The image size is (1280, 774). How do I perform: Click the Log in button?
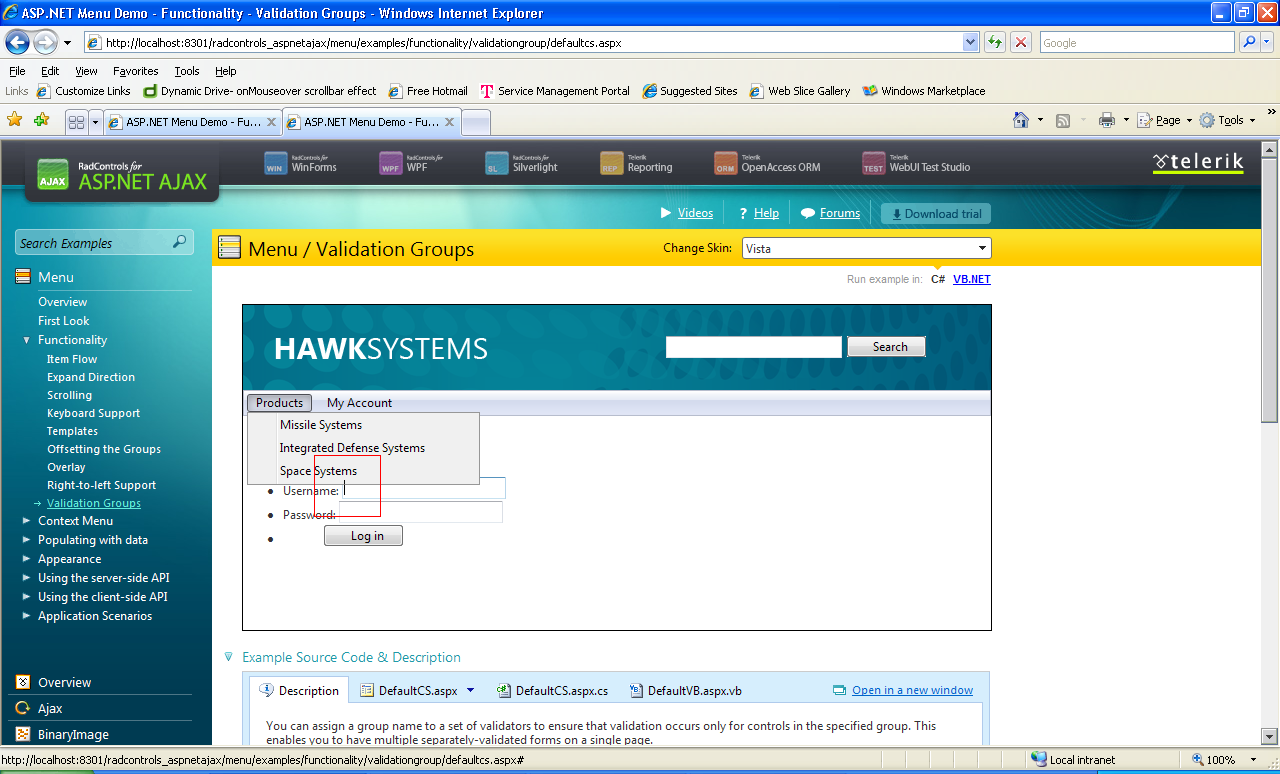(x=363, y=536)
